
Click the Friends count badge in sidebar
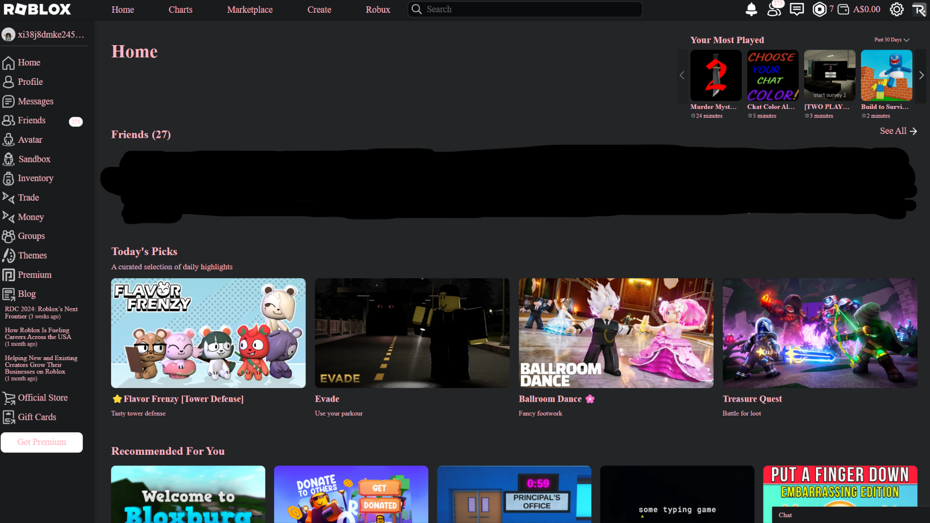point(75,122)
